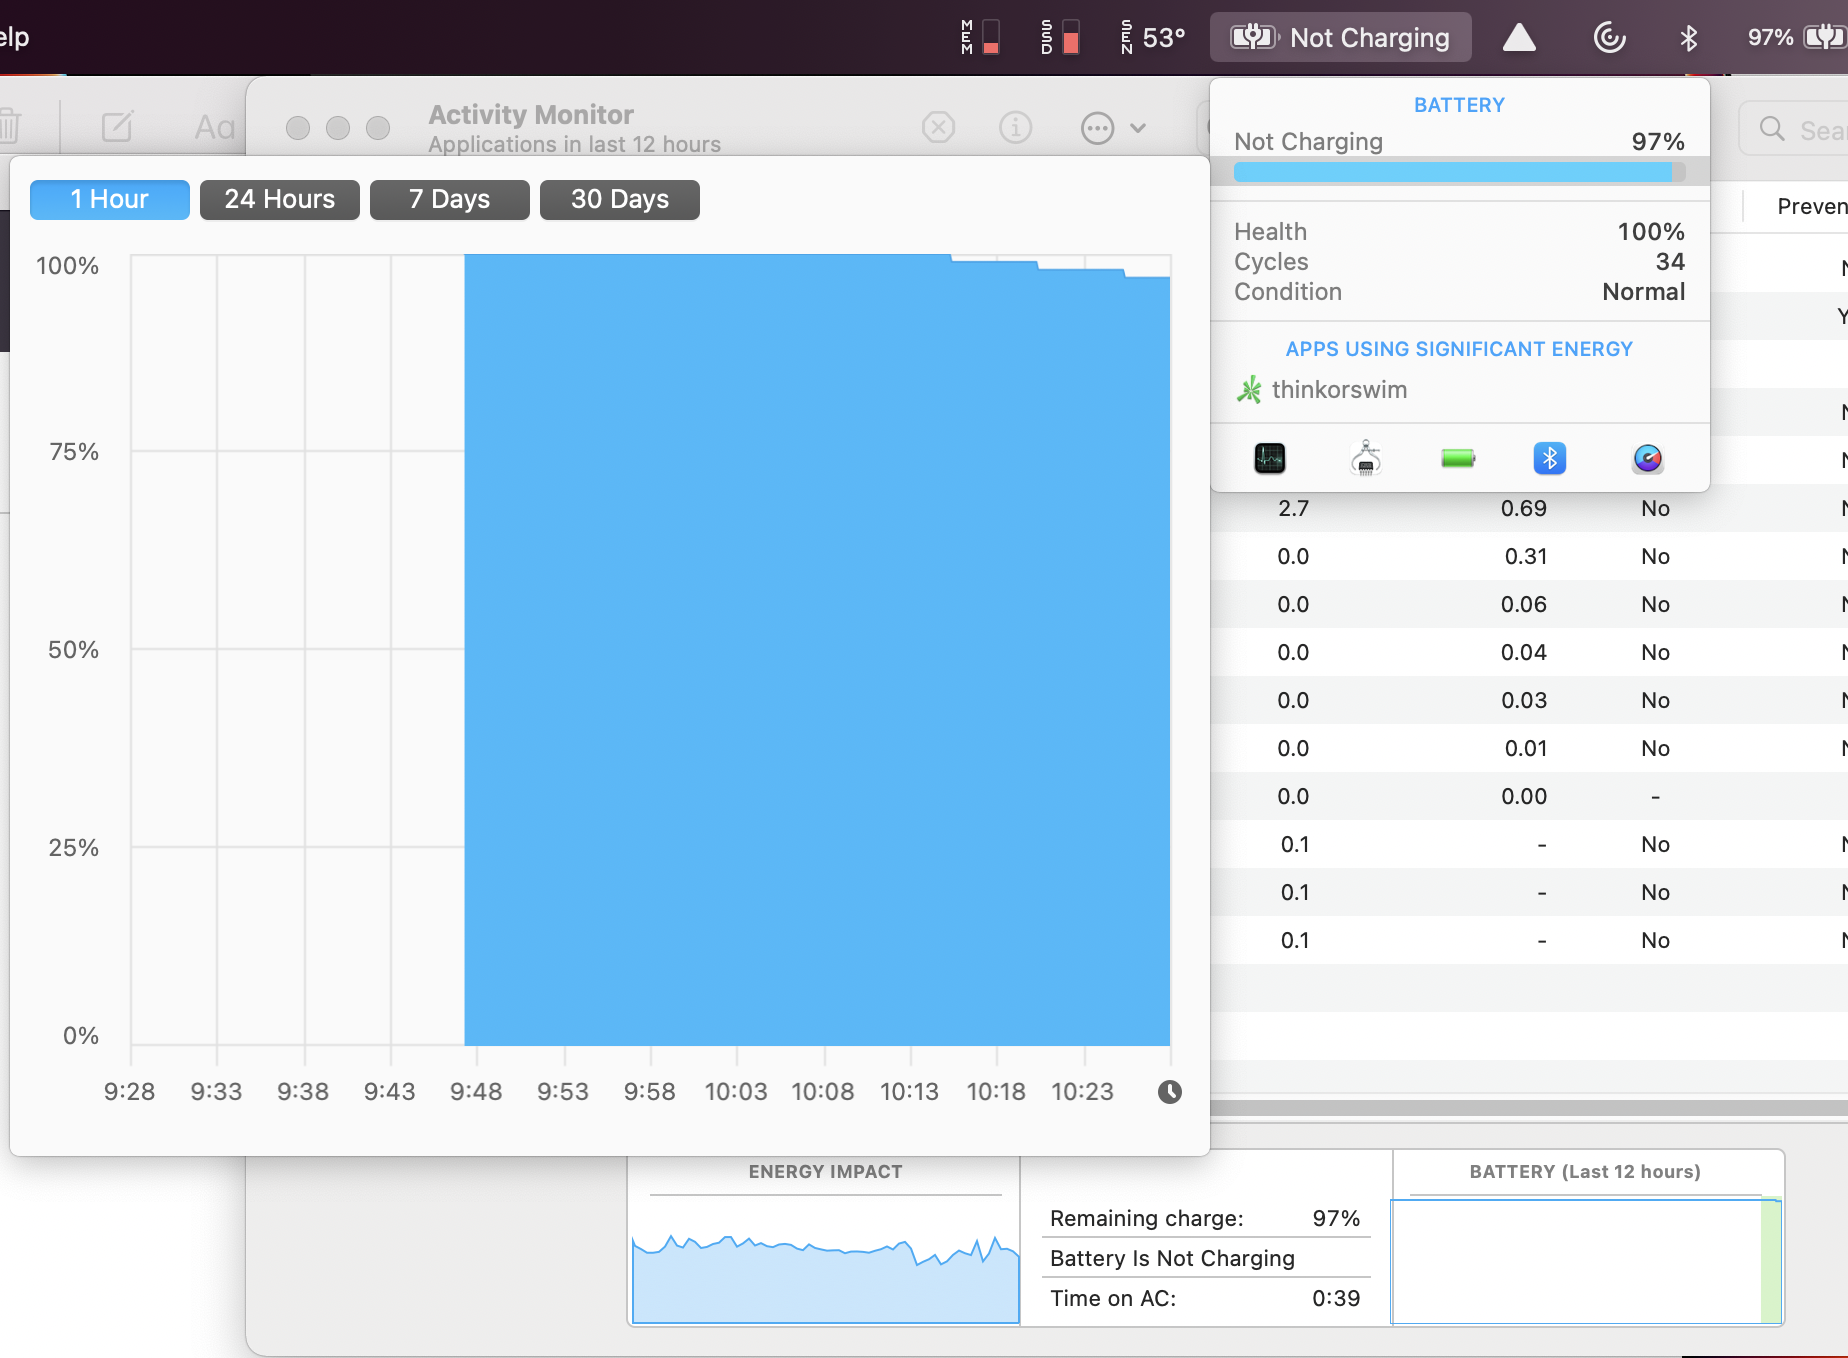Click the Condition Normal text in battery popup
This screenshot has width=1848, height=1358.
[x=1643, y=292]
